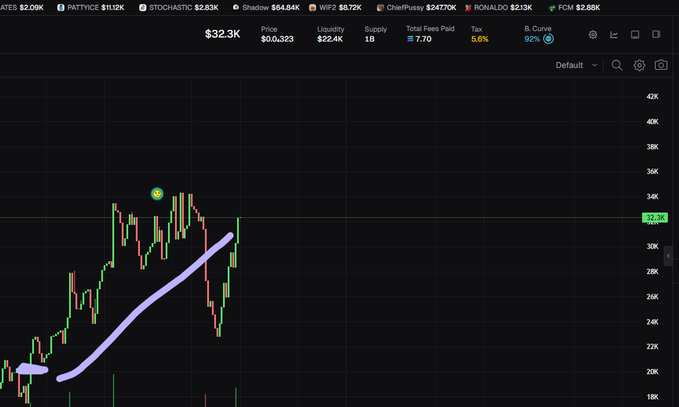Click the bonding curve progress ring icon
Image resolution: width=679 pixels, height=407 pixels.
pos(548,39)
